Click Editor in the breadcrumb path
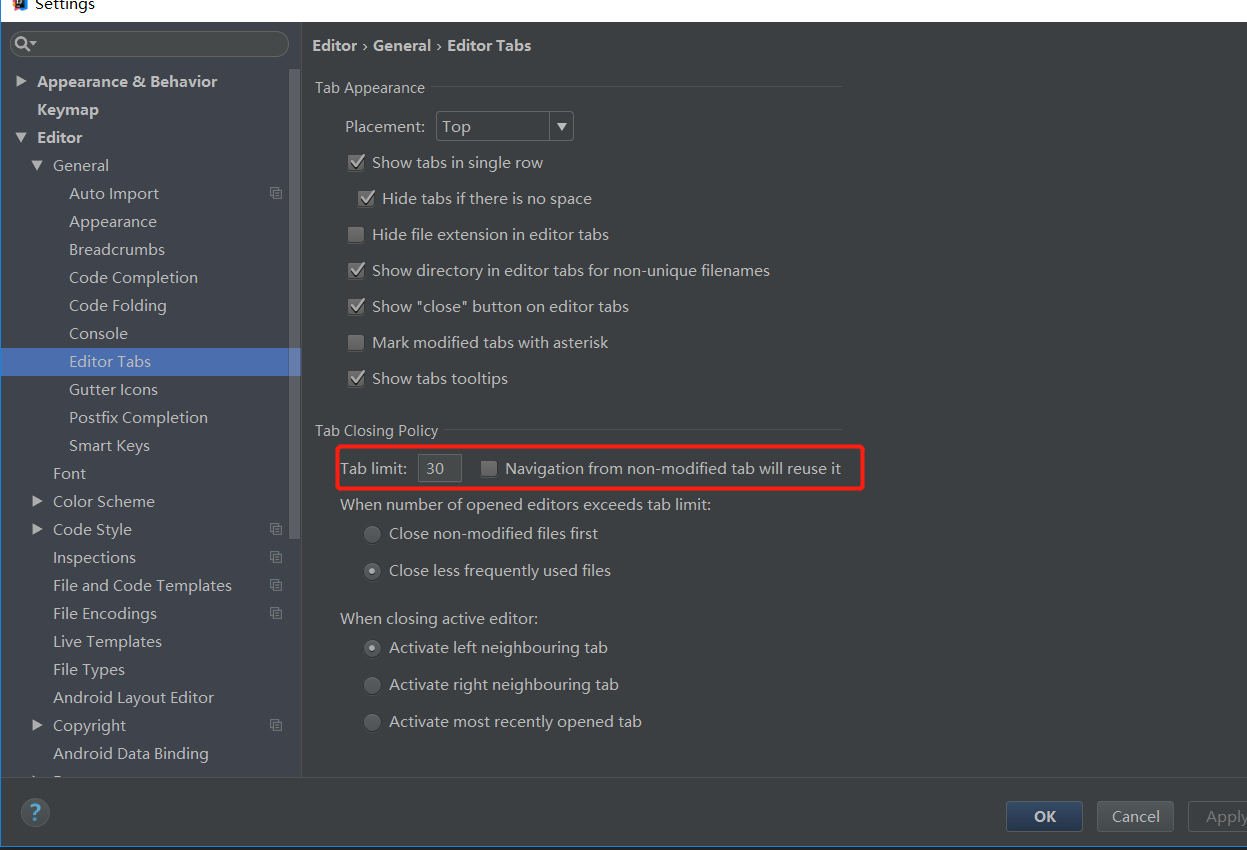Screen dimensions: 1247x850 click(x=334, y=45)
